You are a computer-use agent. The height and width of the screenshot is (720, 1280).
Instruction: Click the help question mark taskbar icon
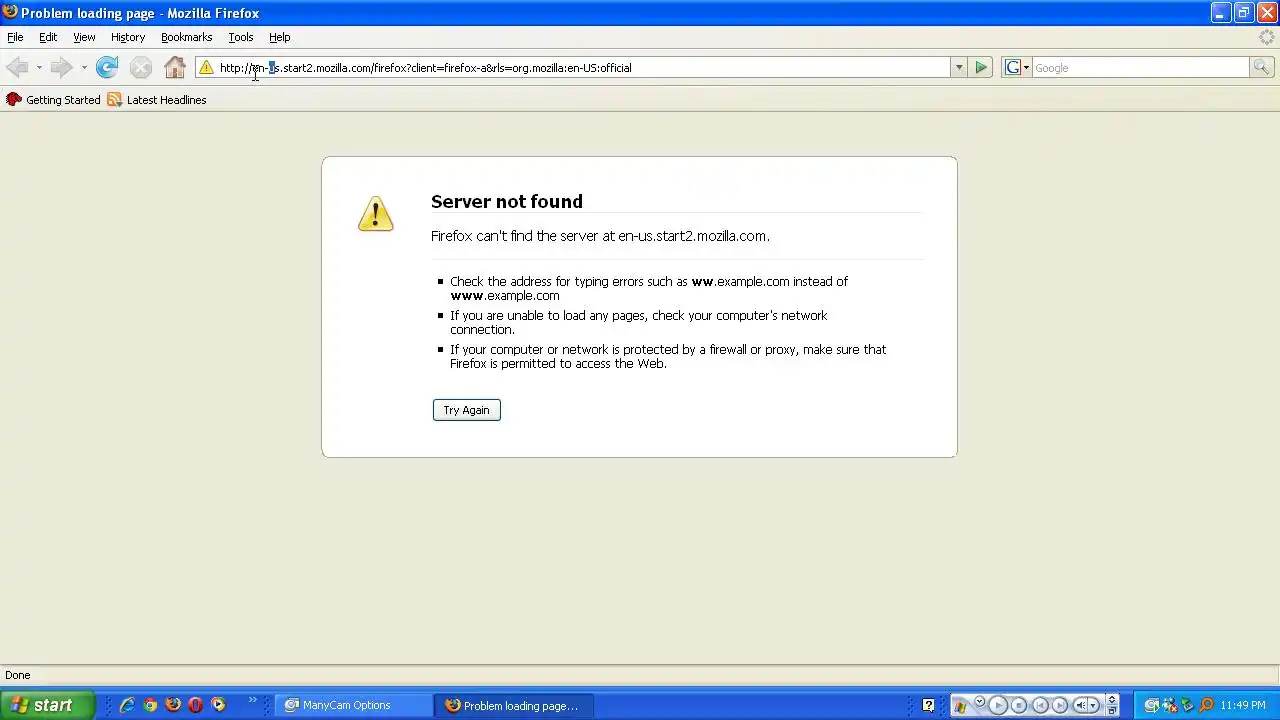(928, 705)
